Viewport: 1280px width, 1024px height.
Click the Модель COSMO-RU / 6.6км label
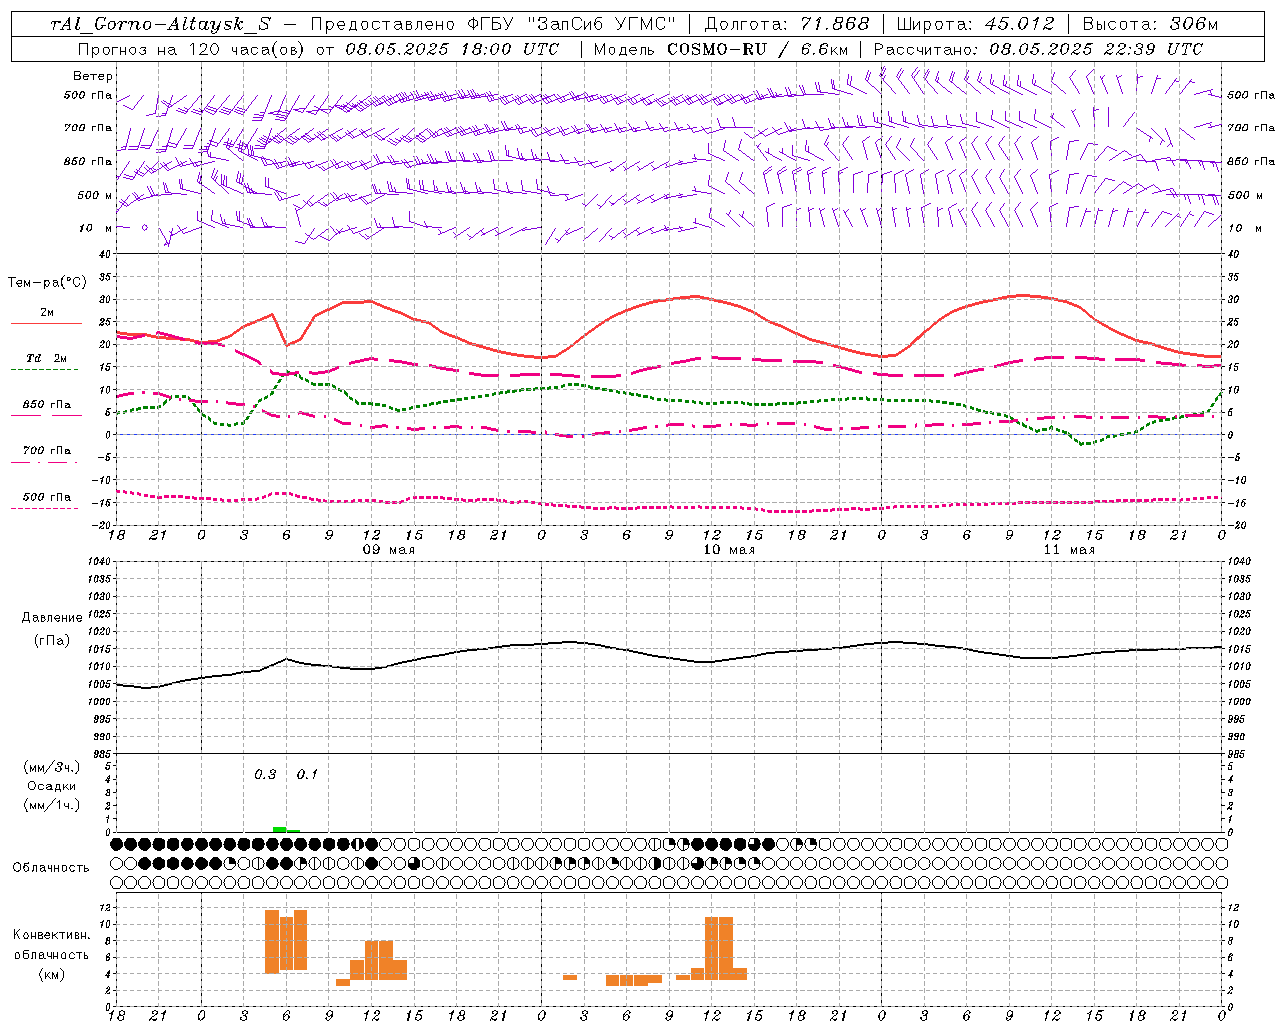721,49
